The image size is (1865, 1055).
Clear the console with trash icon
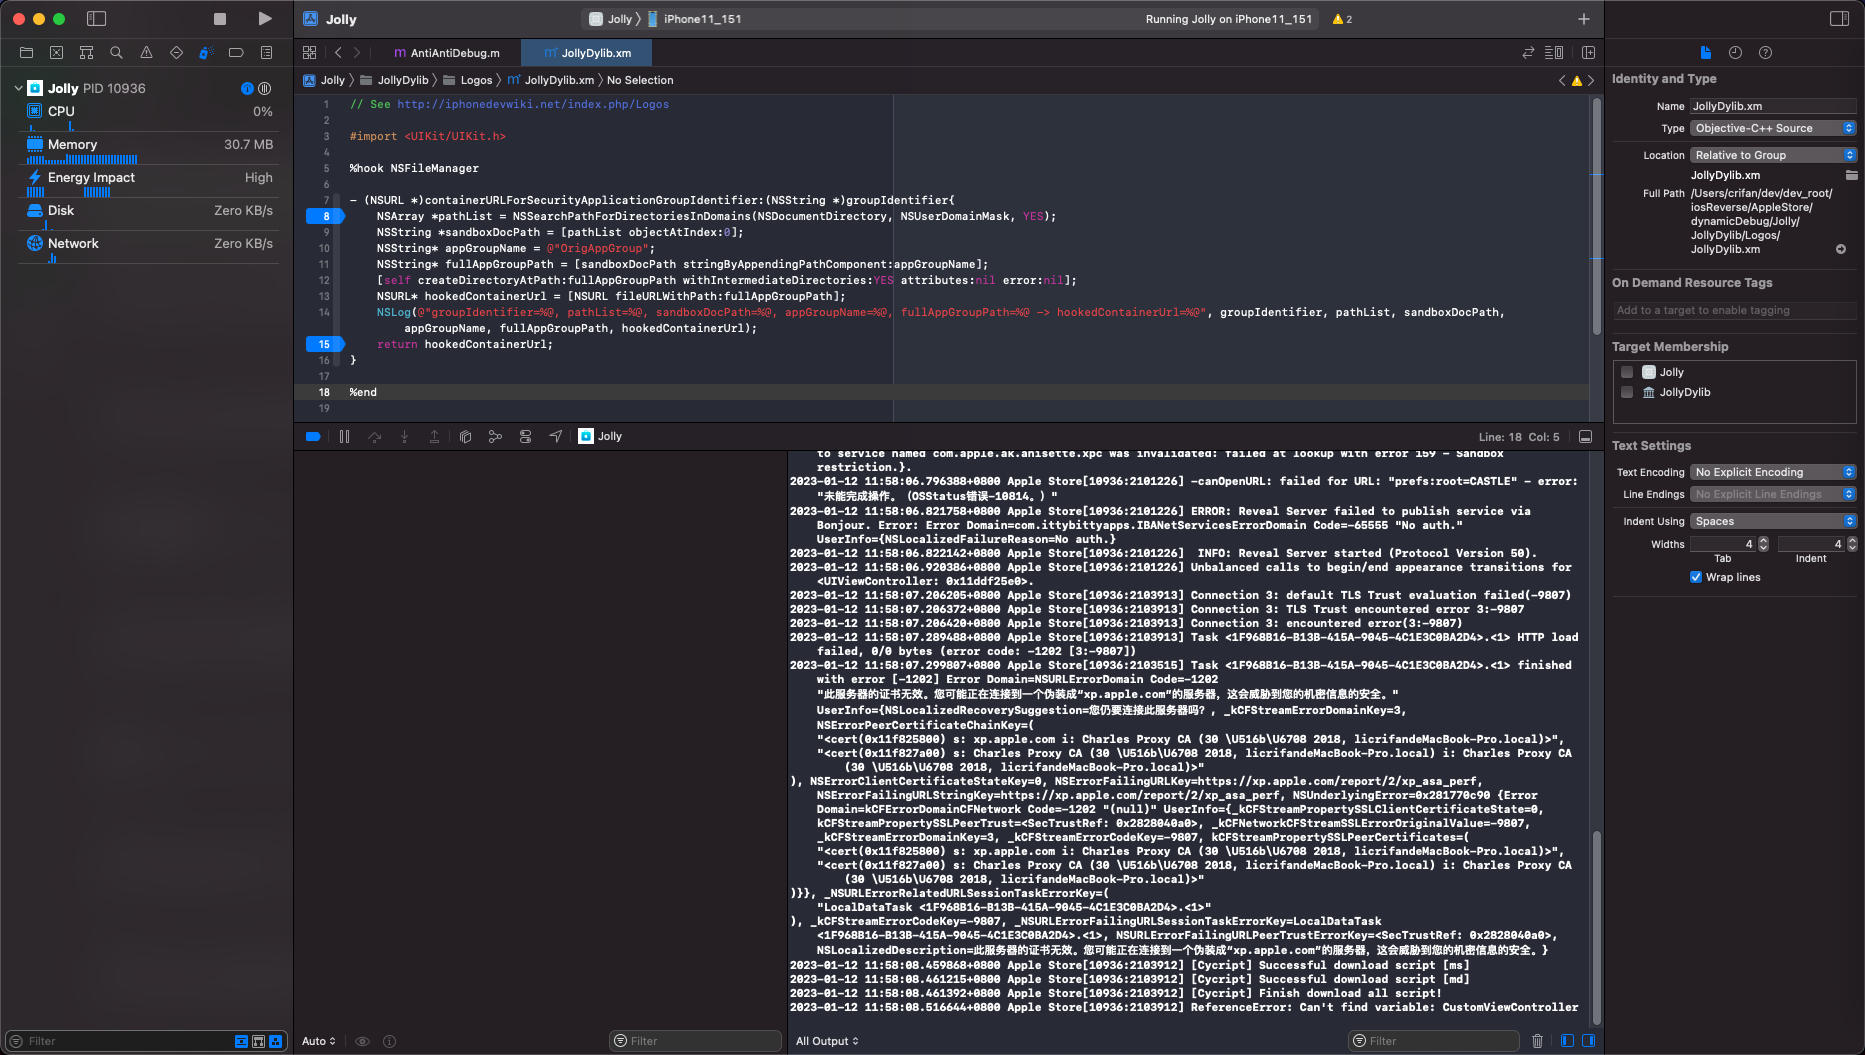click(x=1537, y=1041)
